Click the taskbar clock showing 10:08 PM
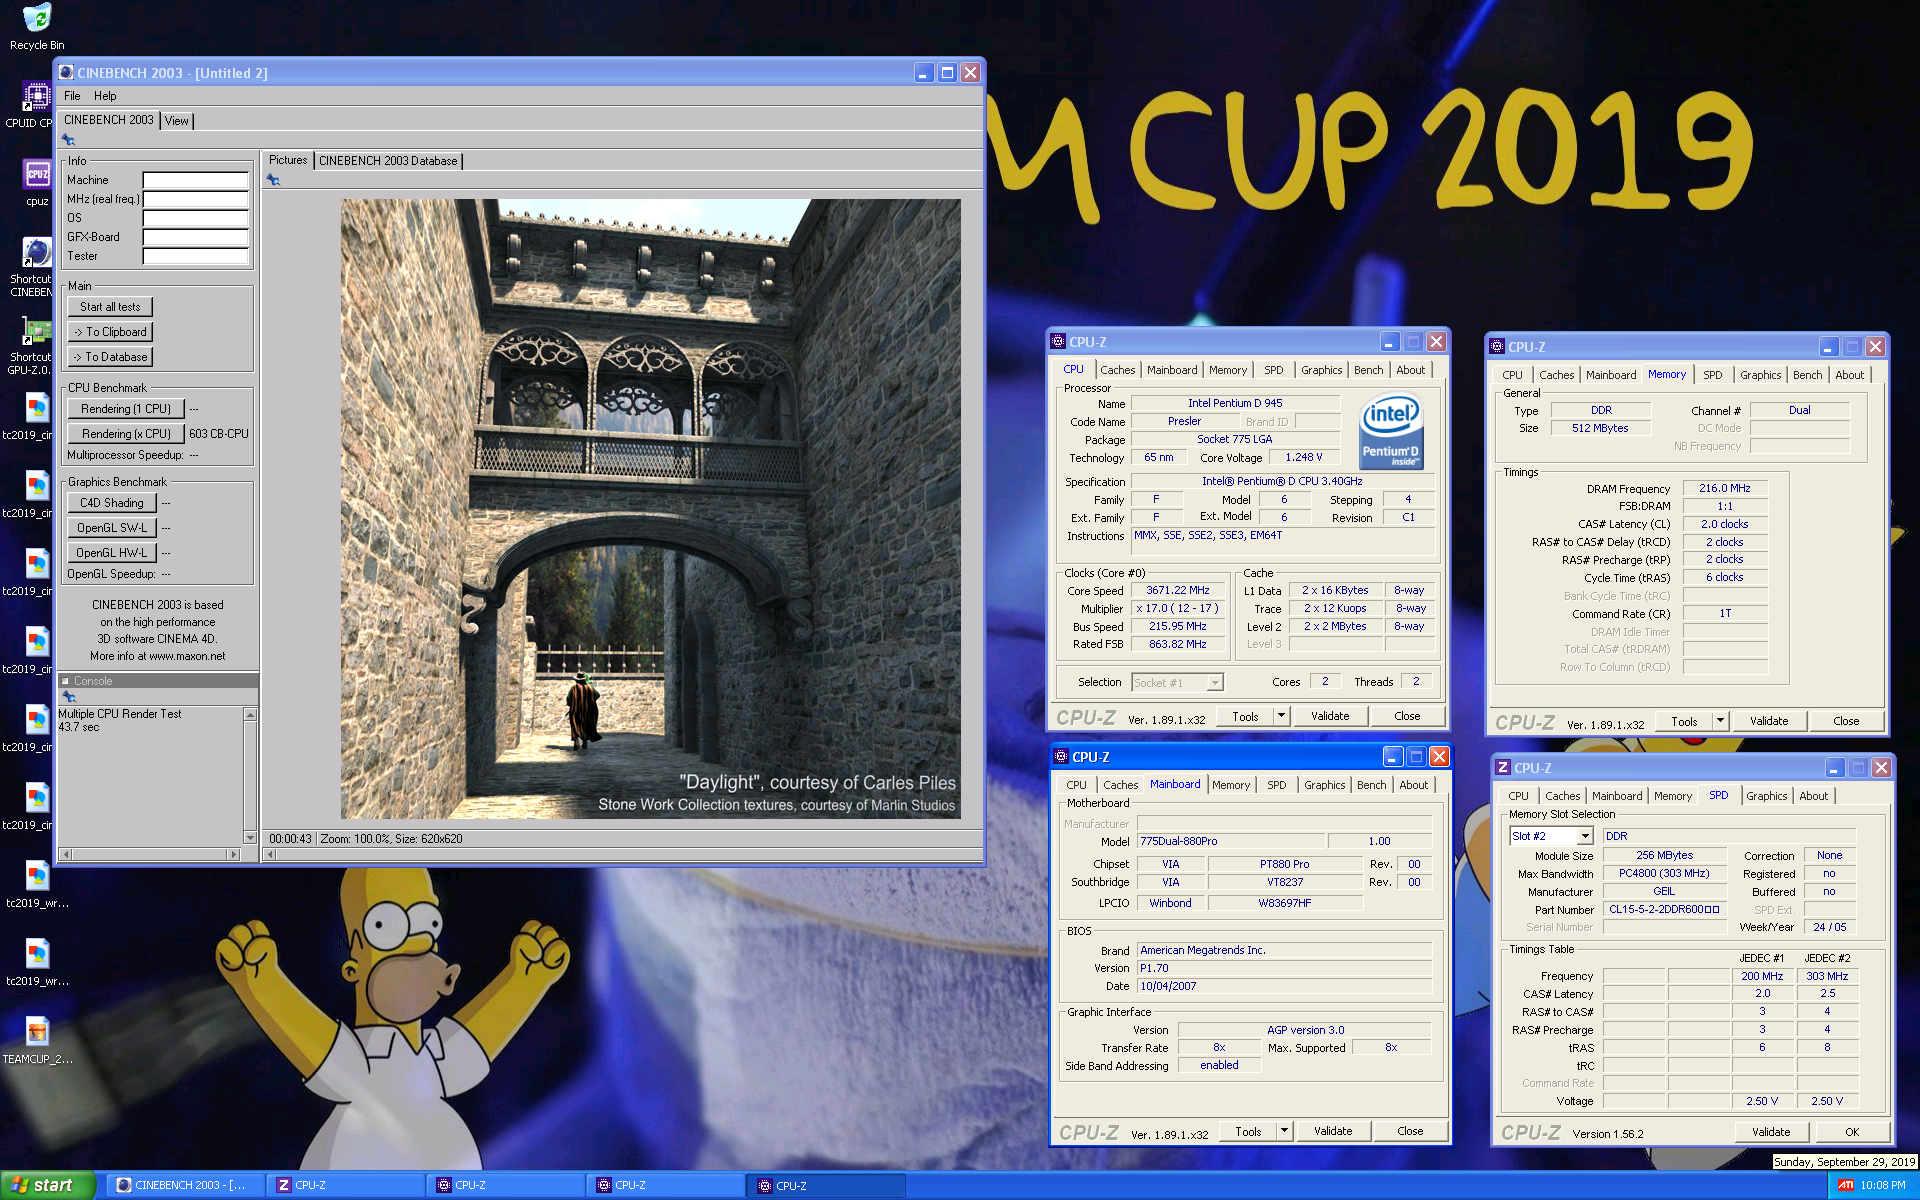Viewport: 1920px width, 1200px height. click(1883, 1185)
